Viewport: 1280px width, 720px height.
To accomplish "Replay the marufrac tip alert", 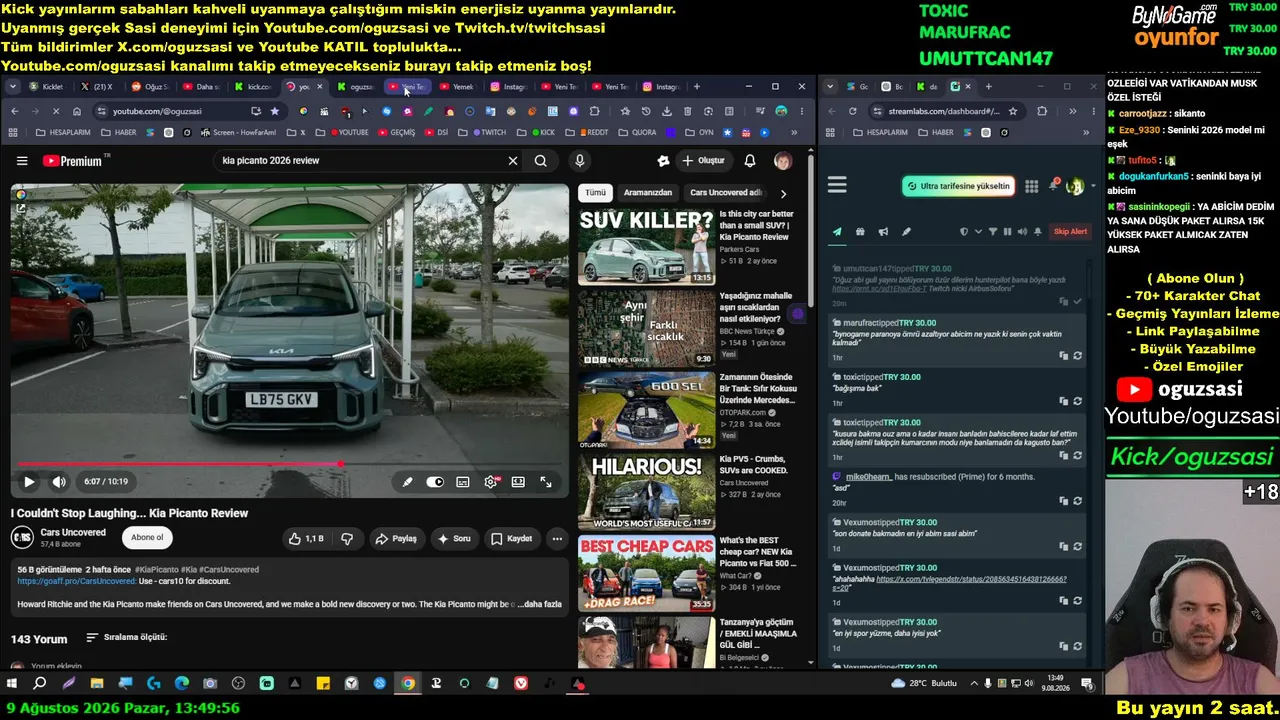I will pos(1077,356).
